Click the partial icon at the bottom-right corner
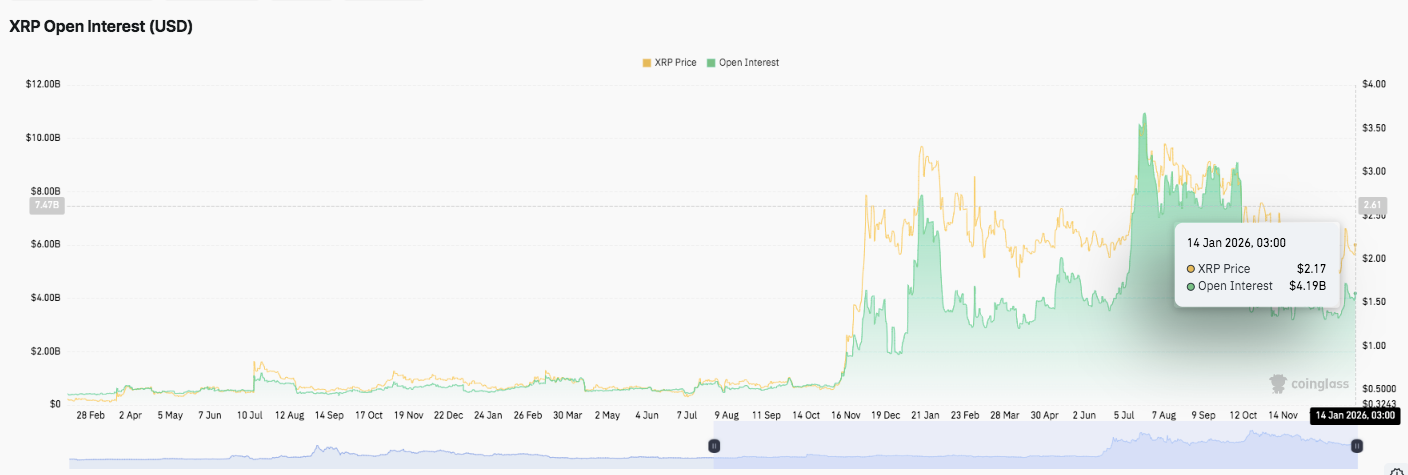The height and width of the screenshot is (475, 1408). pyautogui.click(x=1398, y=471)
